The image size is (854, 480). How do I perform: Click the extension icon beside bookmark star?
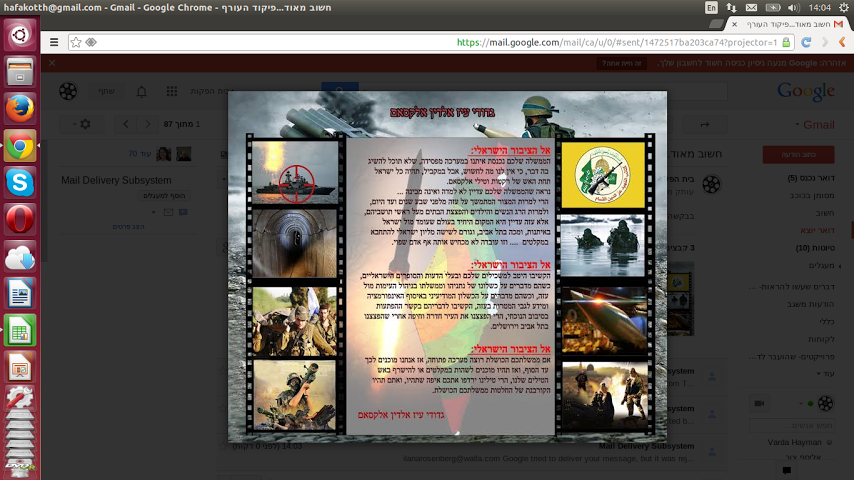(x=91, y=42)
